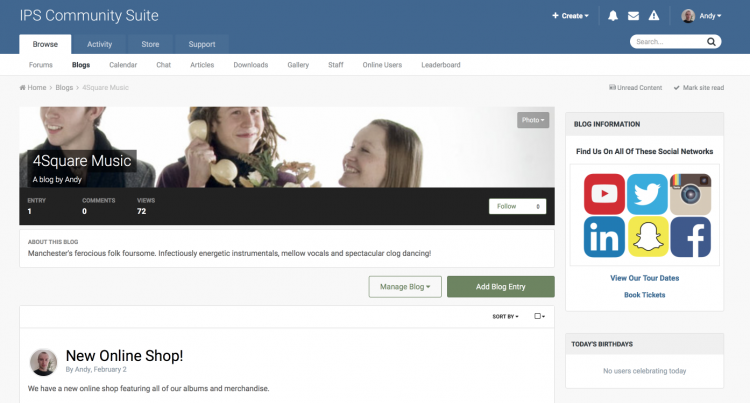The image size is (750, 403).
Task: Click the search magnifier icon
Action: point(711,42)
